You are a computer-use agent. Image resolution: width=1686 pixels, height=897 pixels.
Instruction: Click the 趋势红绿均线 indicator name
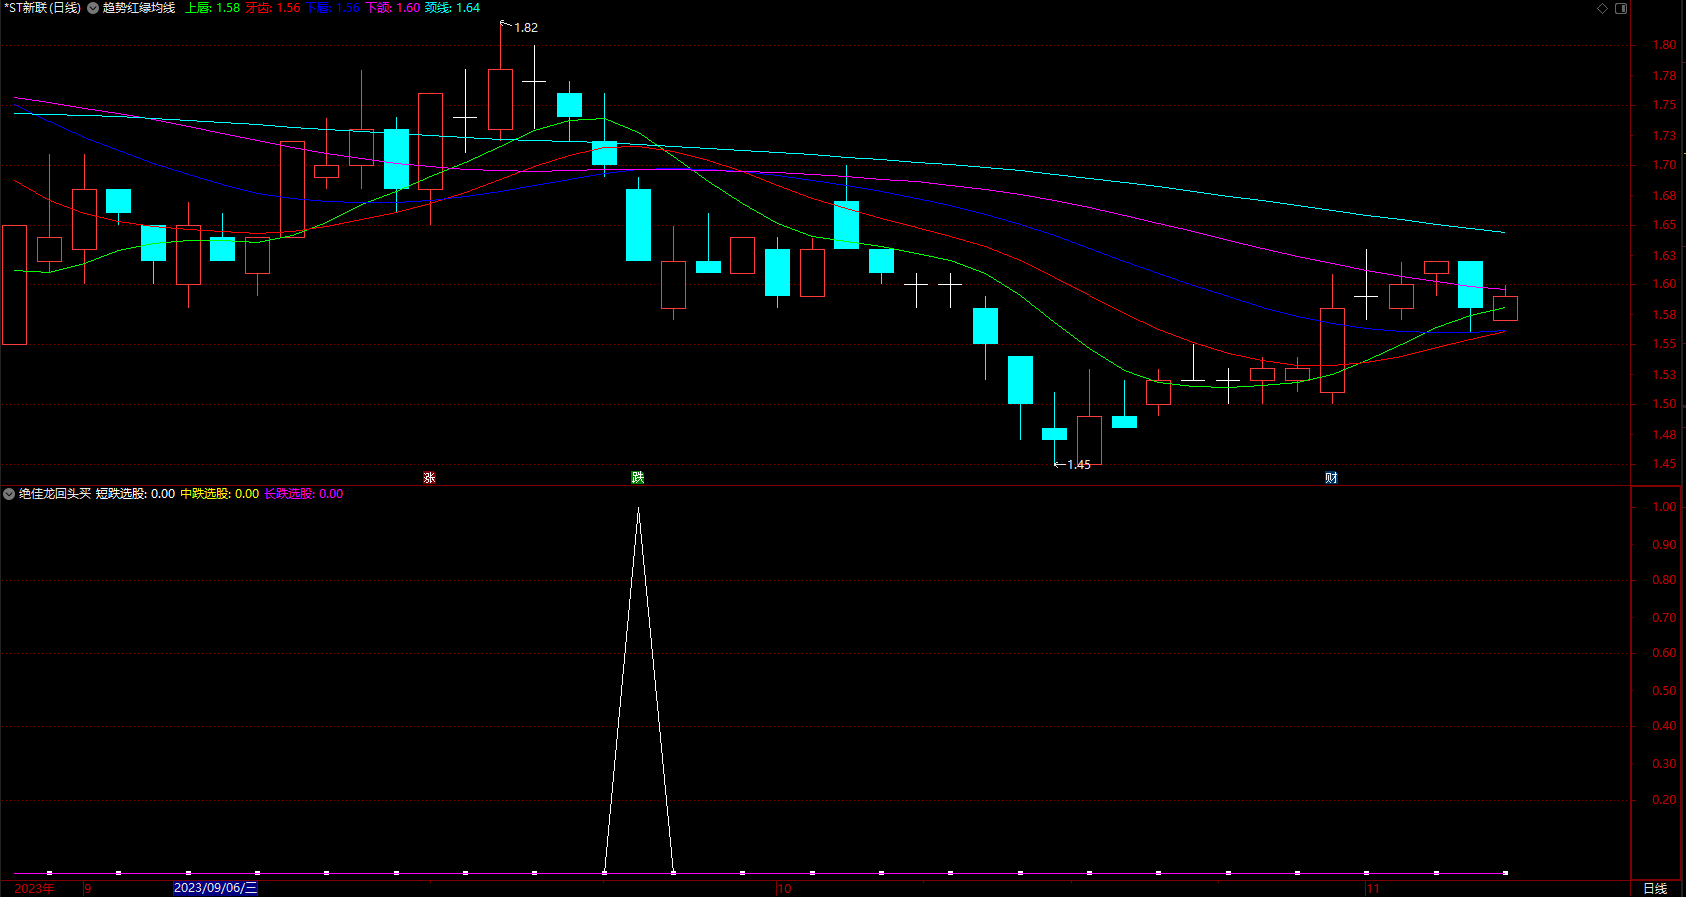pyautogui.click(x=138, y=8)
